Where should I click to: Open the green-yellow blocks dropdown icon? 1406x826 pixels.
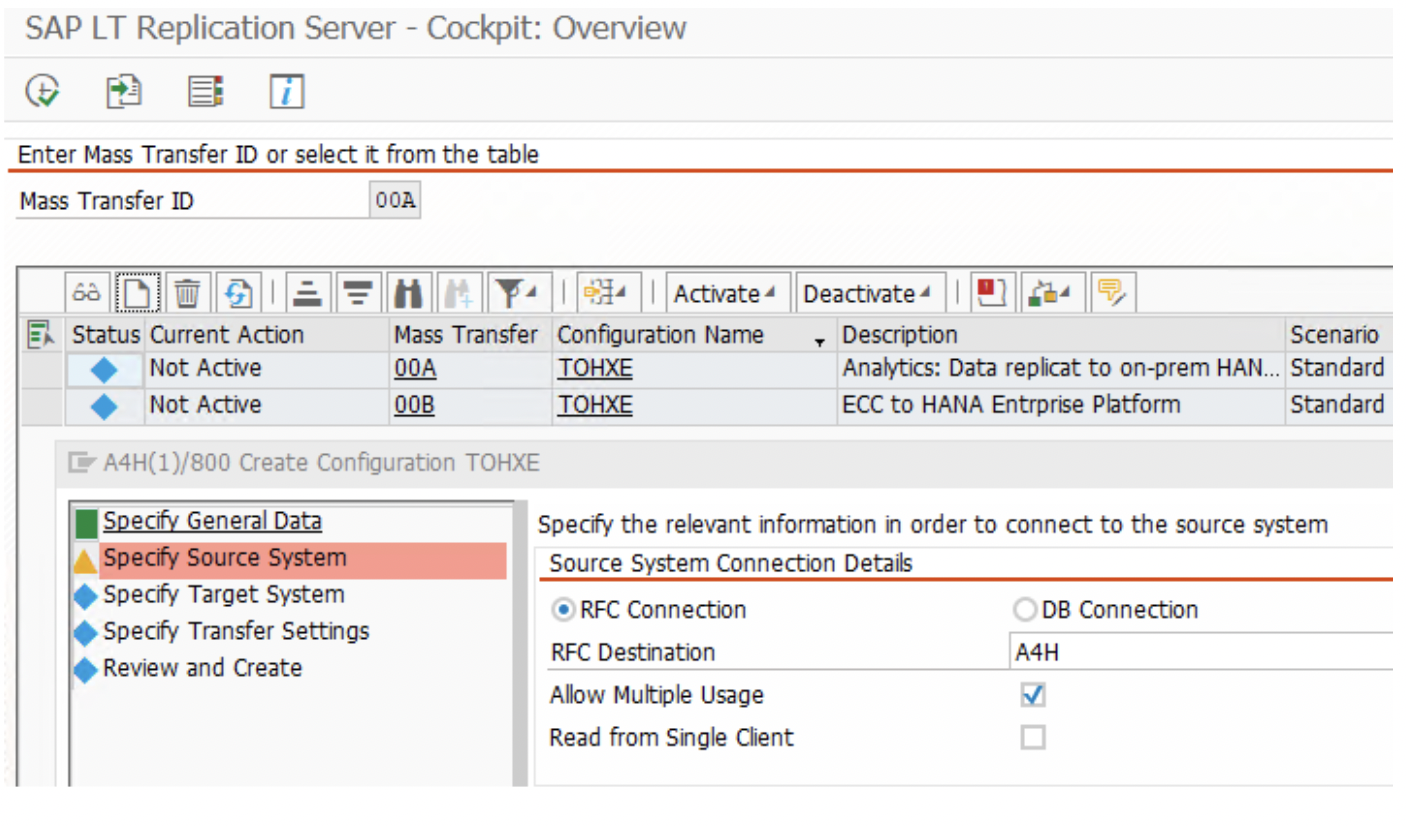1052,293
